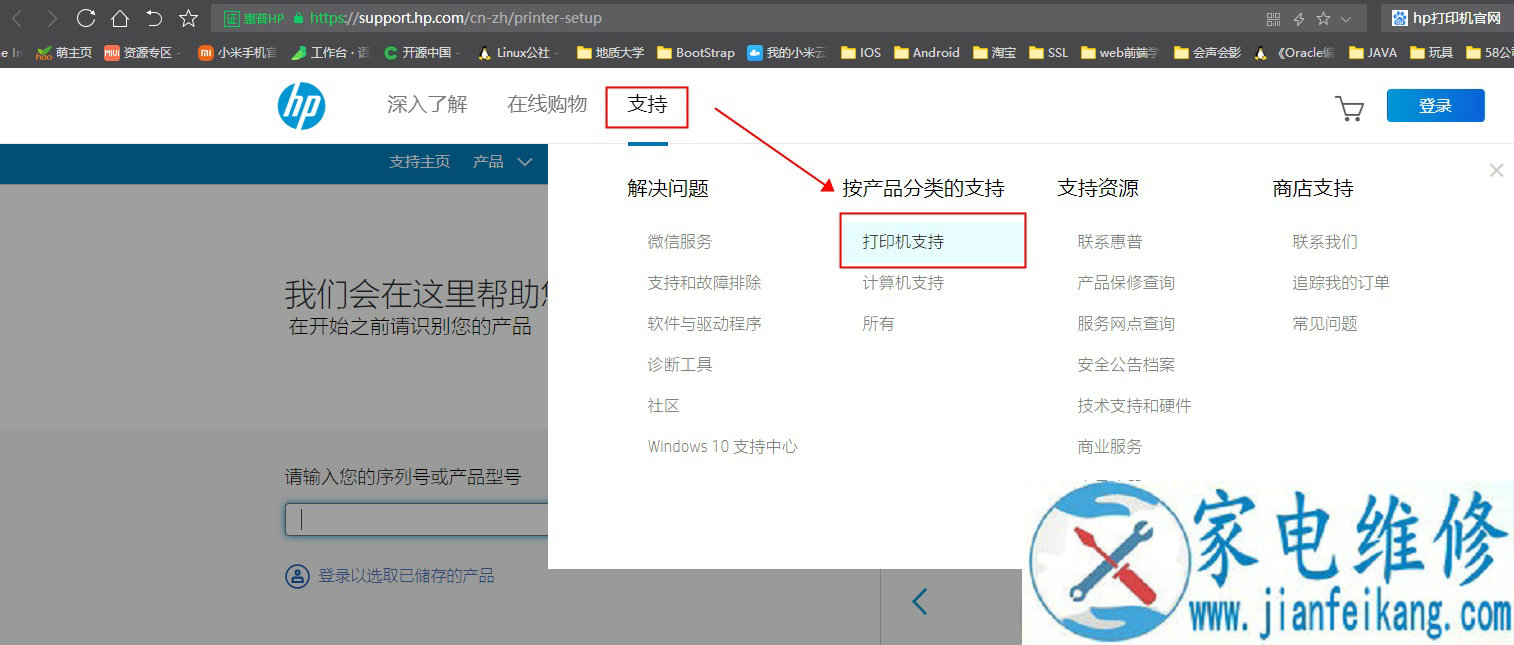Open the JAVA bookmark folder
The image size is (1514, 645).
coord(1373,53)
